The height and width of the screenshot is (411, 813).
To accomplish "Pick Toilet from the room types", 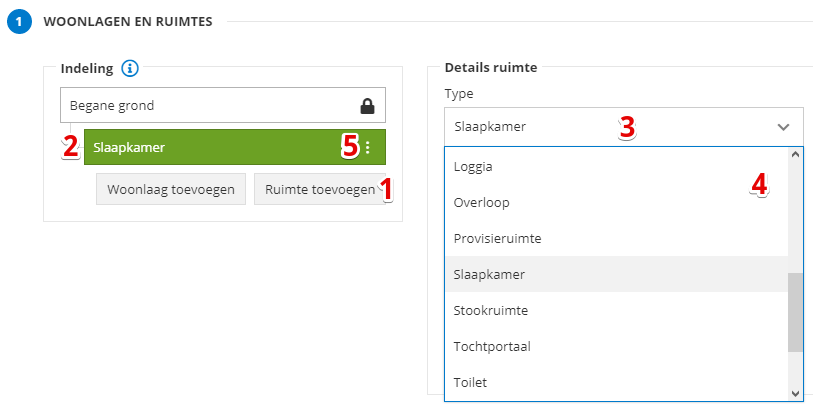I will coord(470,382).
